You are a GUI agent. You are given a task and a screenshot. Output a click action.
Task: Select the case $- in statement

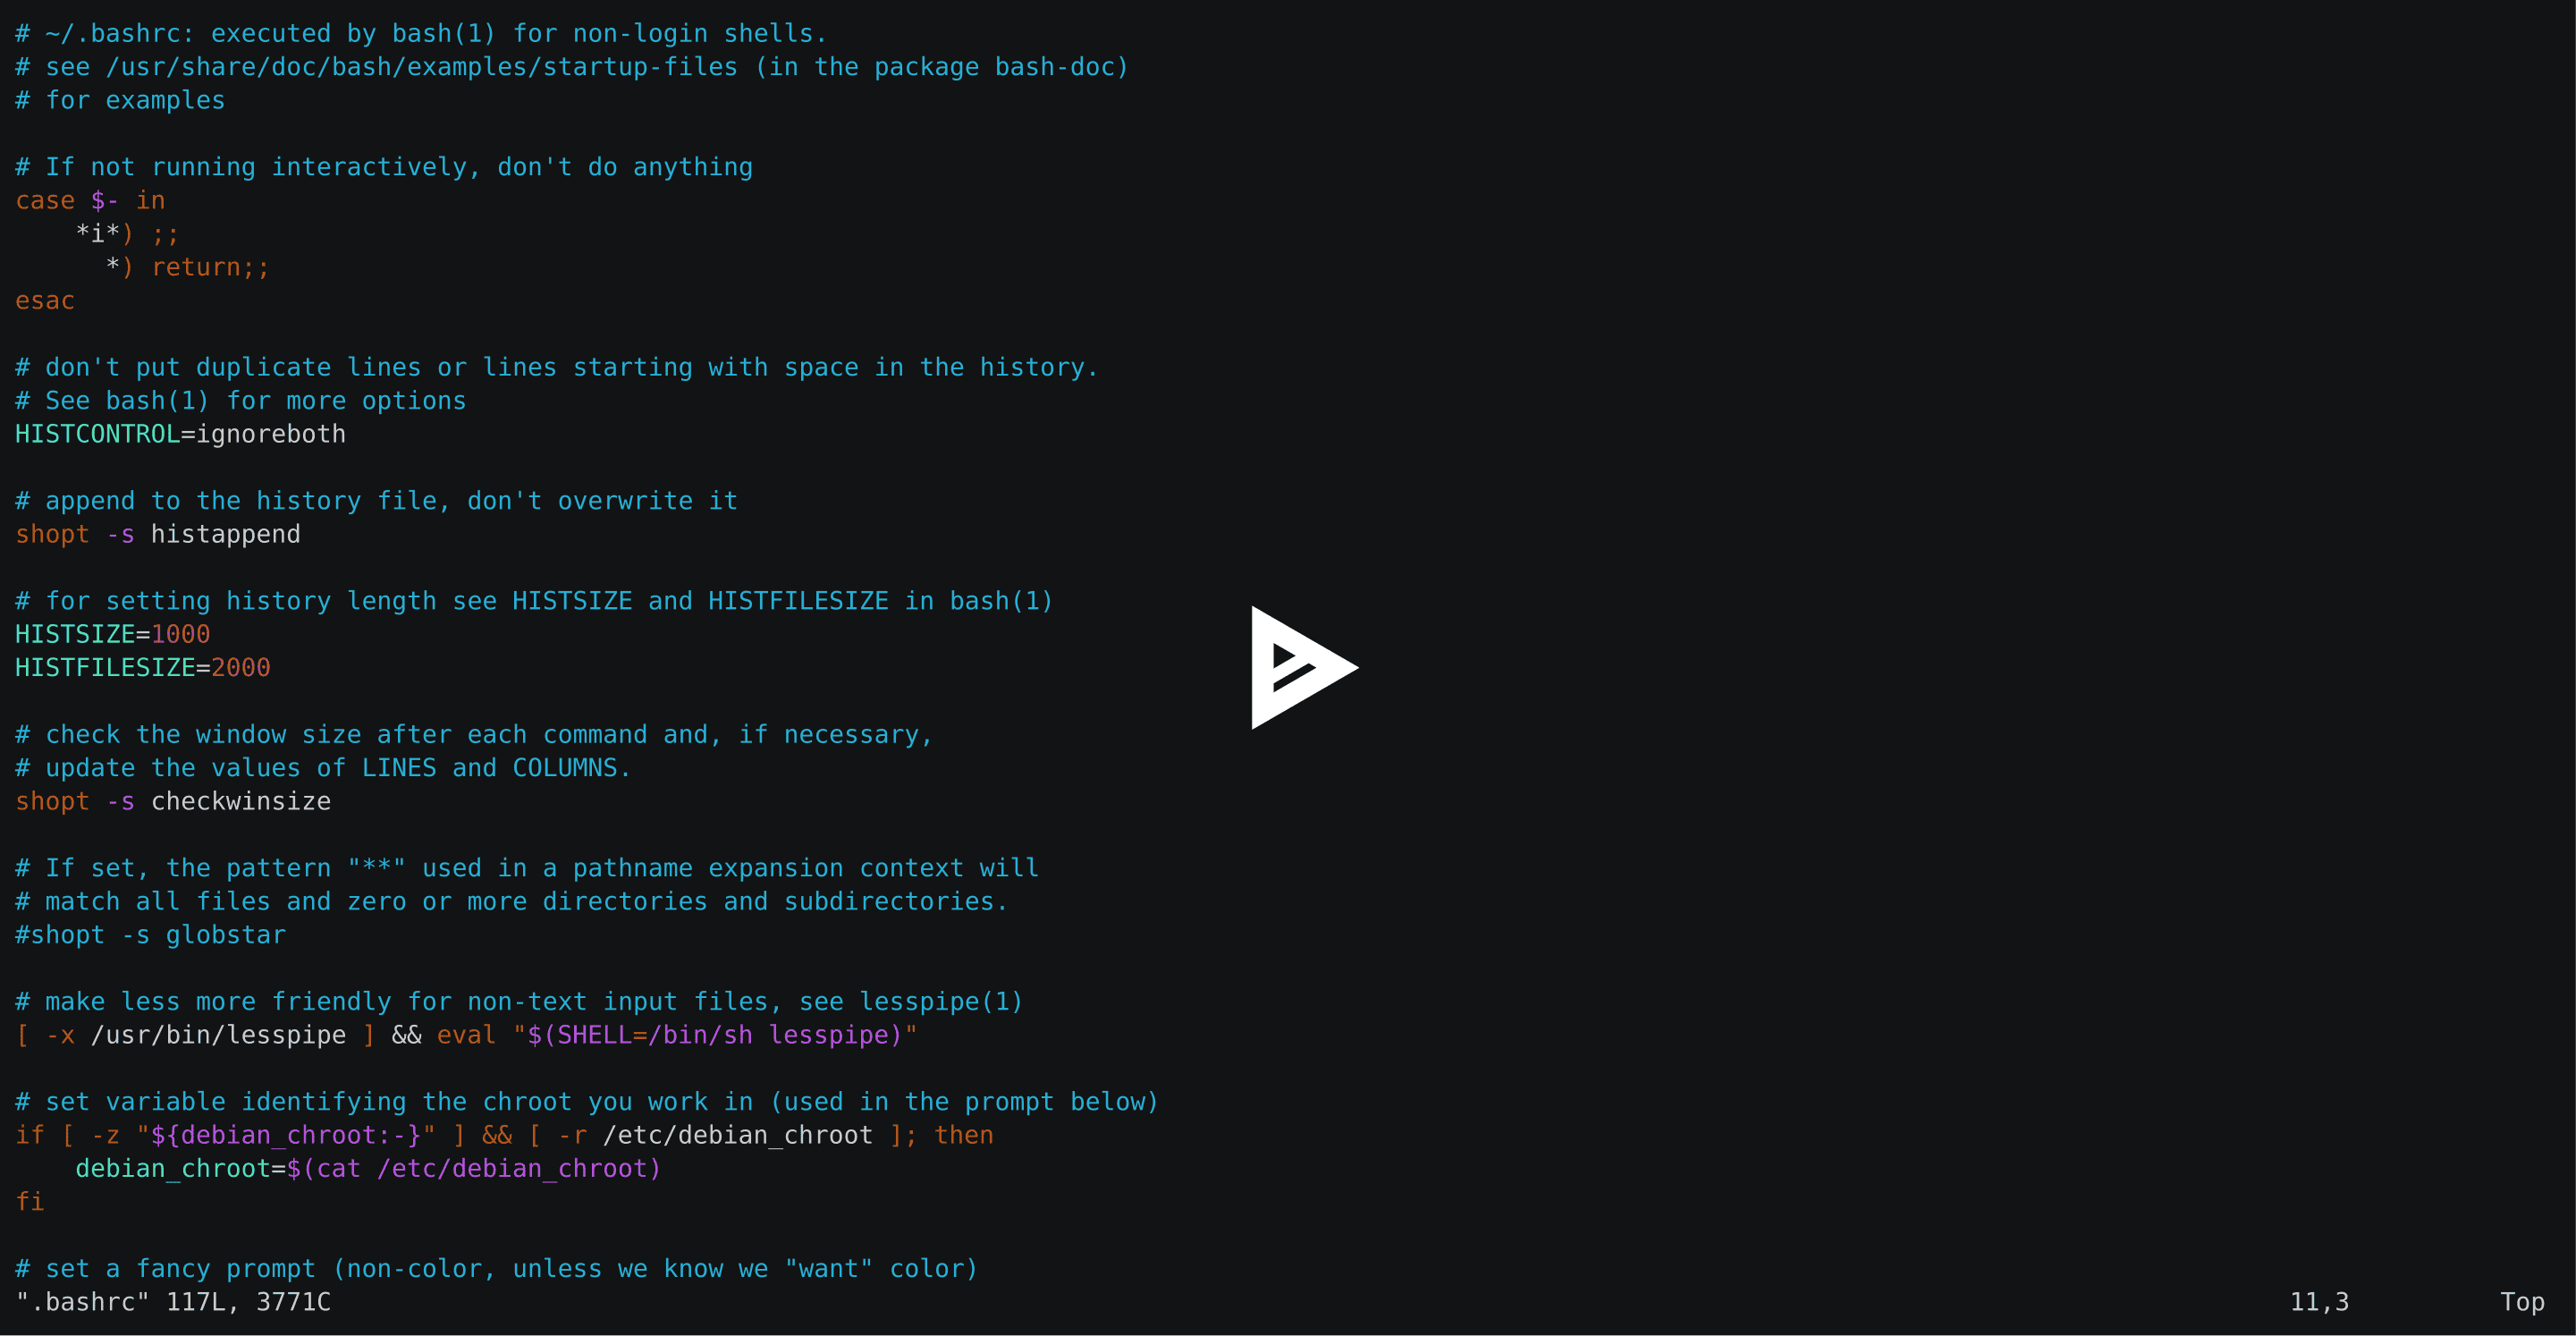(94, 201)
